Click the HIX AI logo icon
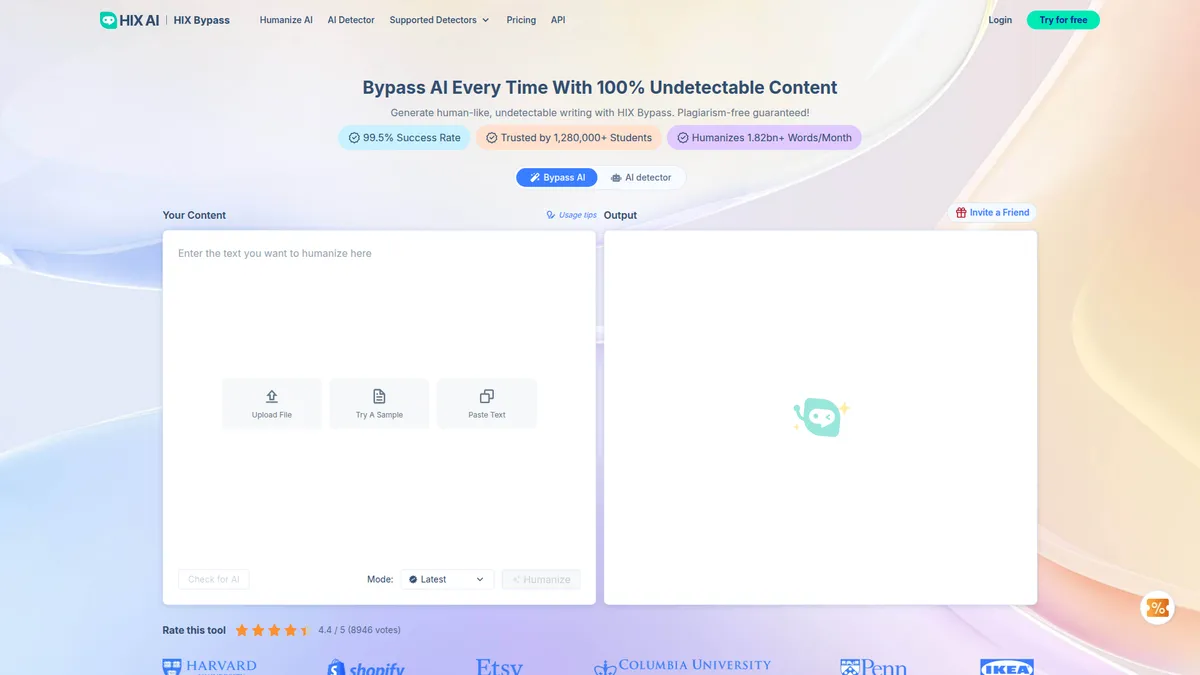Image resolution: width=1200 pixels, height=675 pixels. click(x=109, y=20)
